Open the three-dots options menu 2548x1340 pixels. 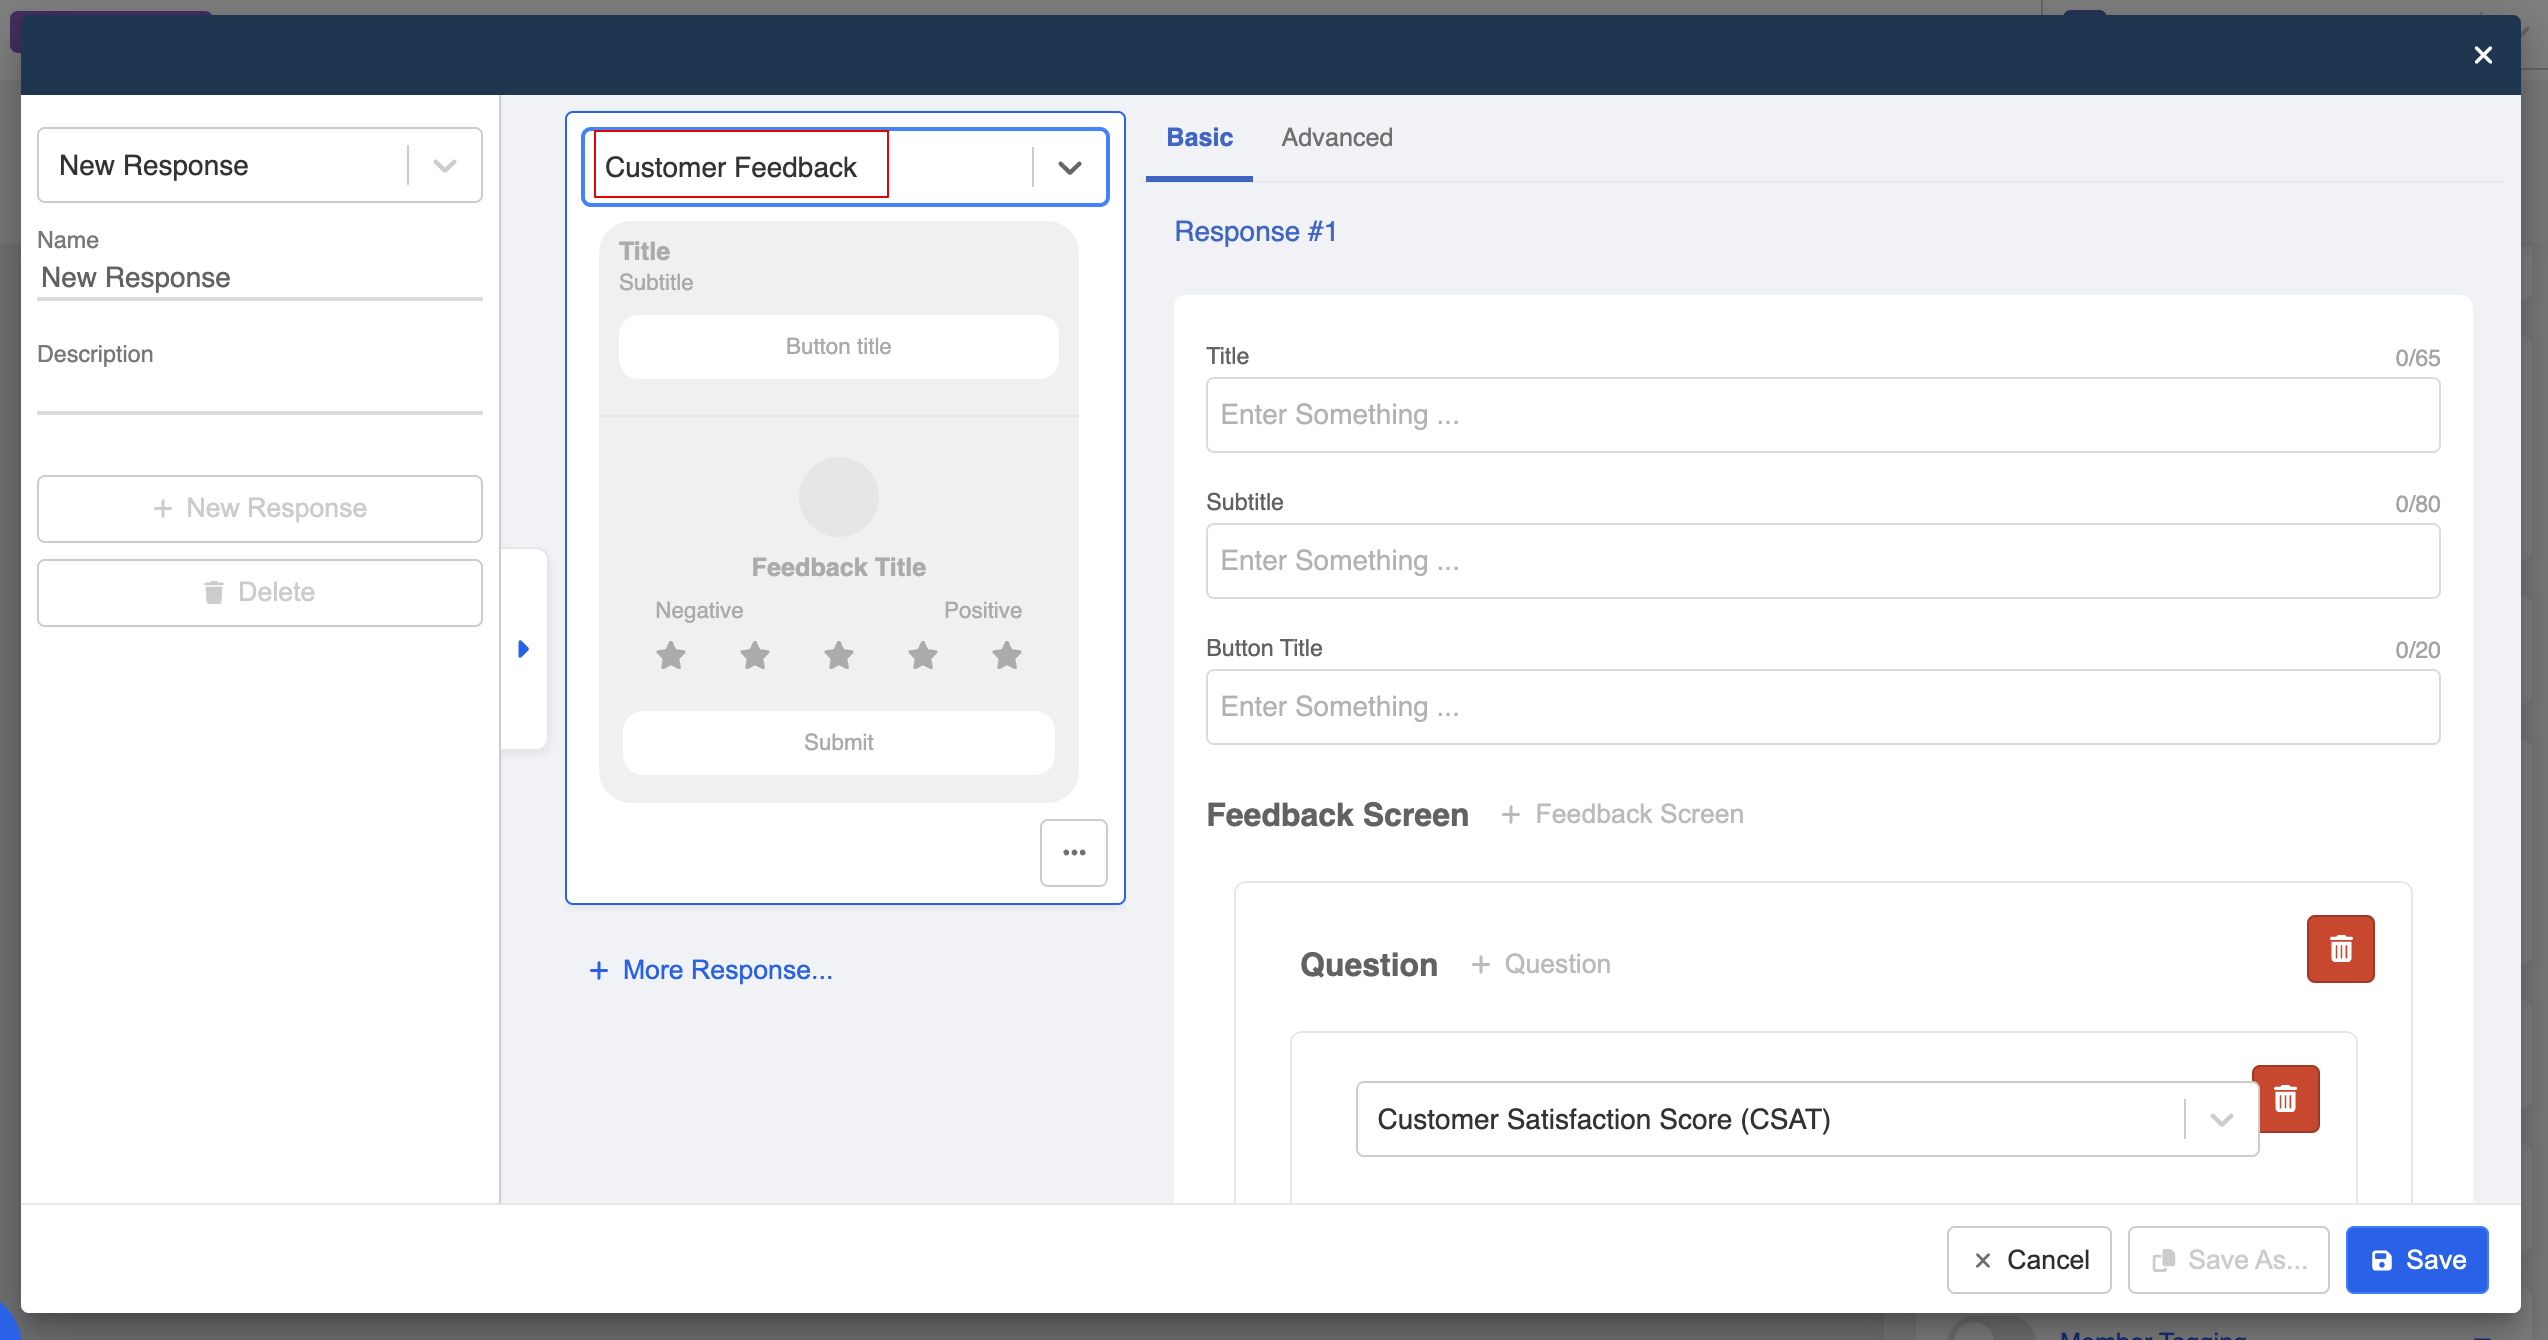point(1074,853)
